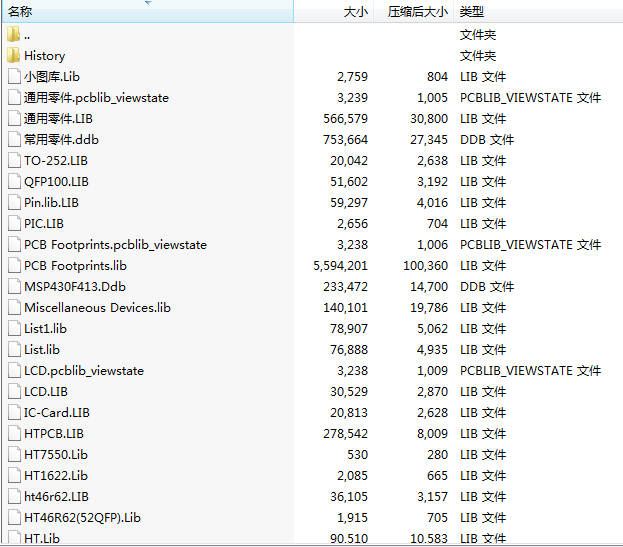
Task: Select the file name List1.lib
Action: 45,329
